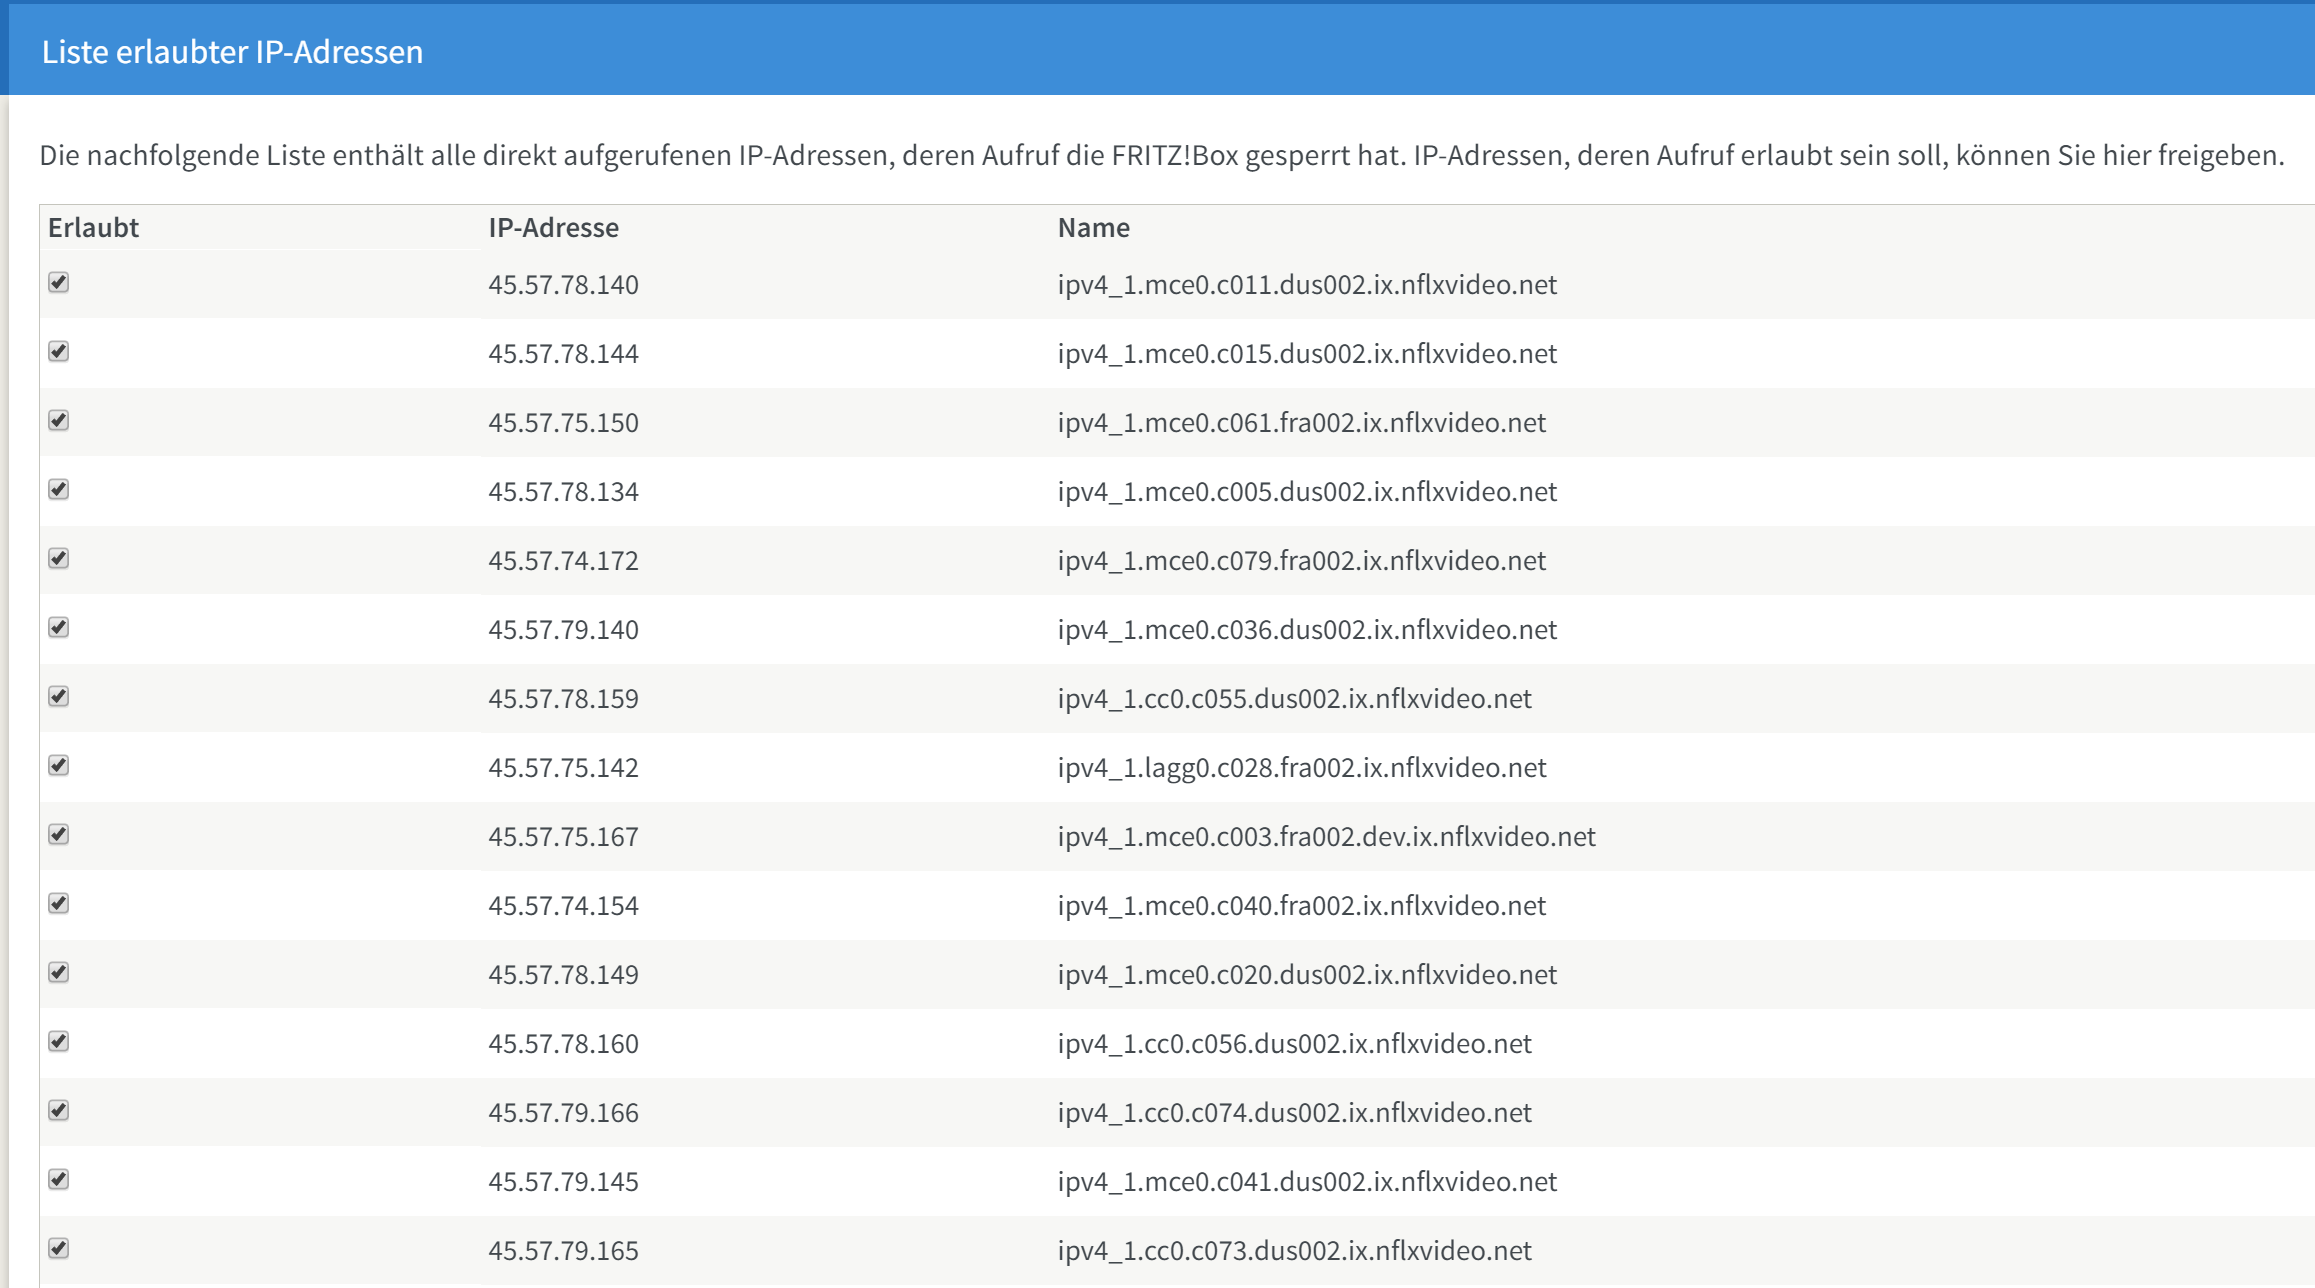Click the Liste erlaubter IP-Adressen title

tap(232, 52)
